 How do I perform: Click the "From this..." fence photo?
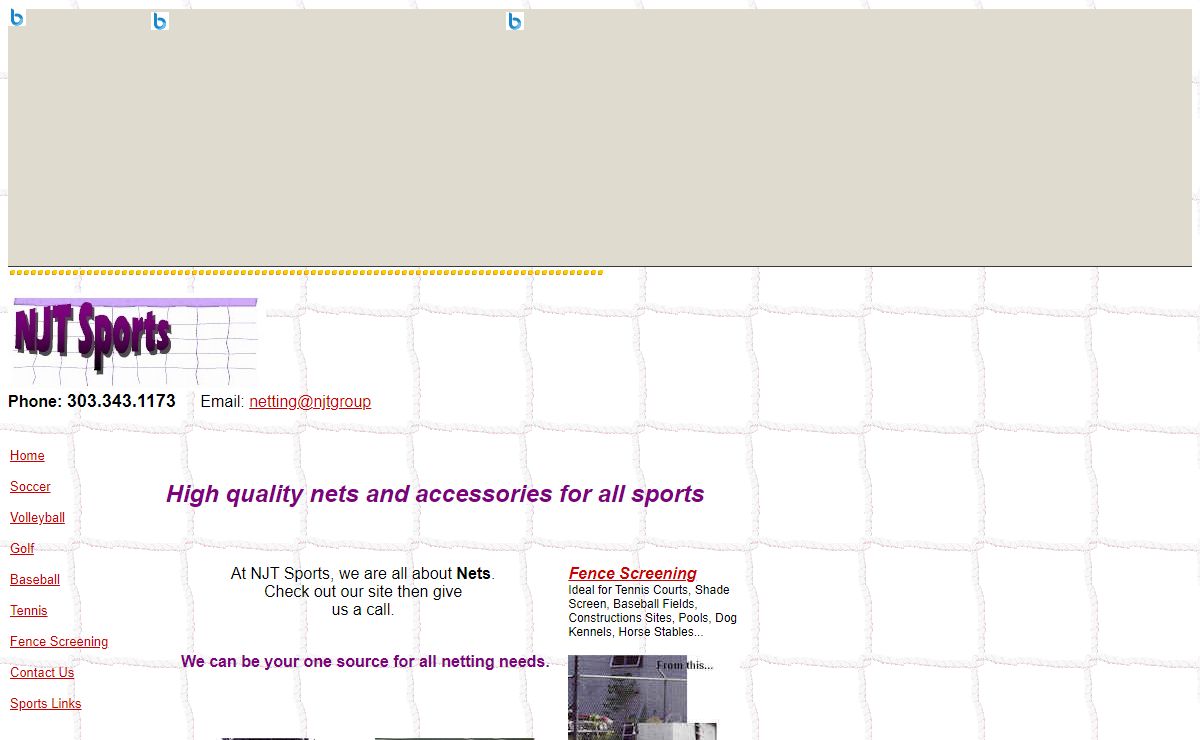642,697
